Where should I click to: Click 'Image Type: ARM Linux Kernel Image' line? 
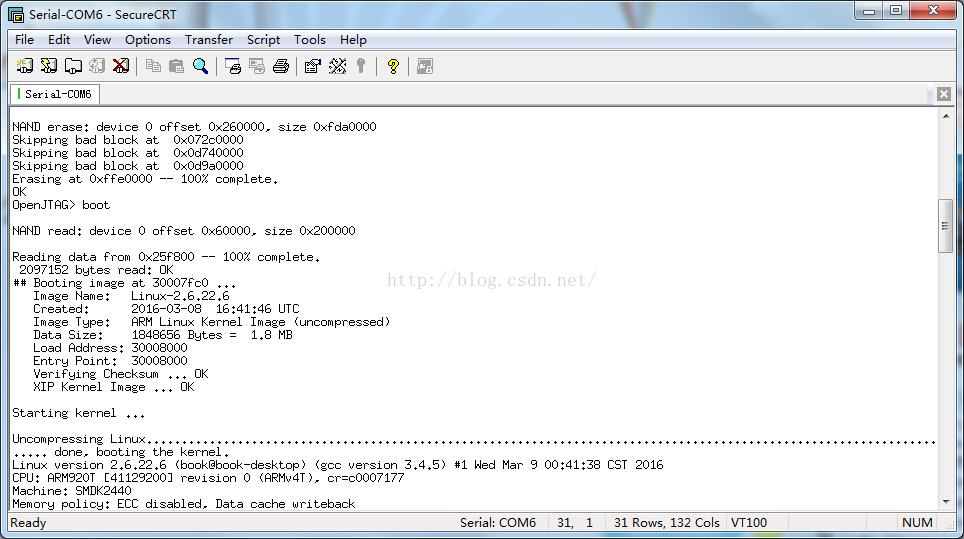[x=211, y=322]
